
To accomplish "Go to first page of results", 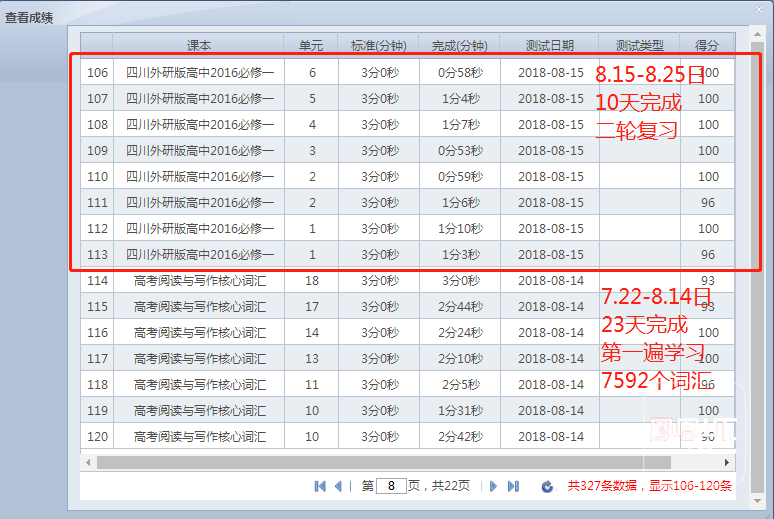I will [x=320, y=486].
